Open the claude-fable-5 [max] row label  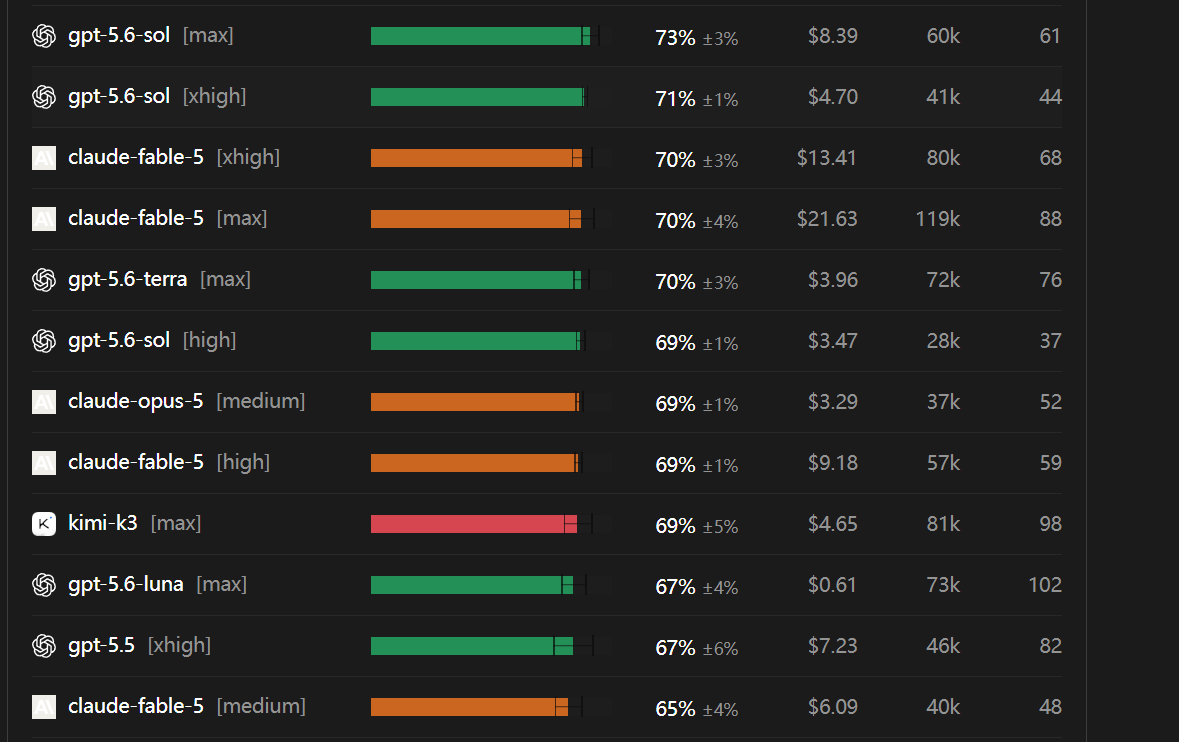click(168, 218)
